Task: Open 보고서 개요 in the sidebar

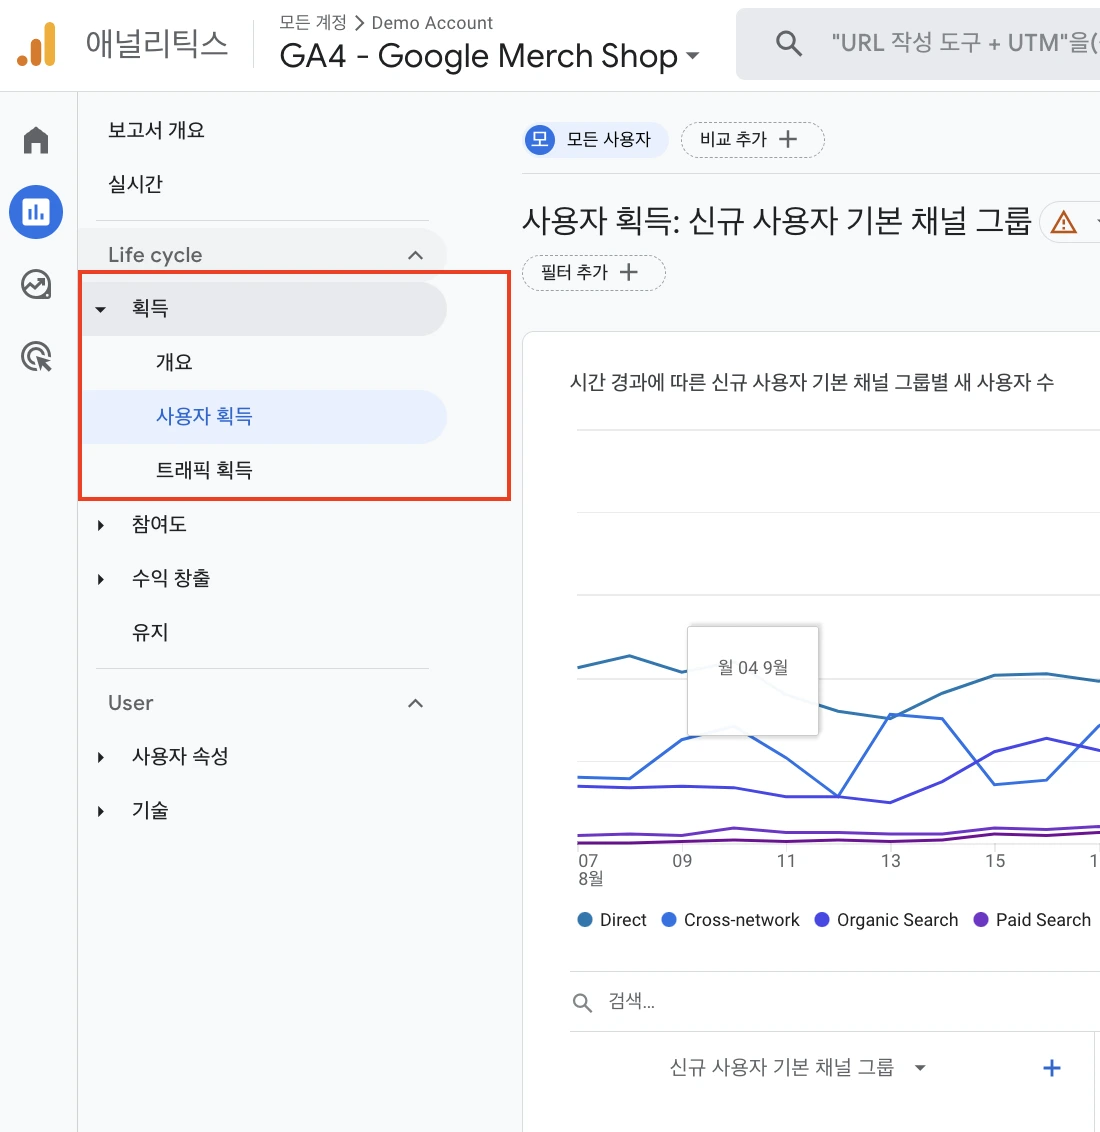Action: [156, 131]
